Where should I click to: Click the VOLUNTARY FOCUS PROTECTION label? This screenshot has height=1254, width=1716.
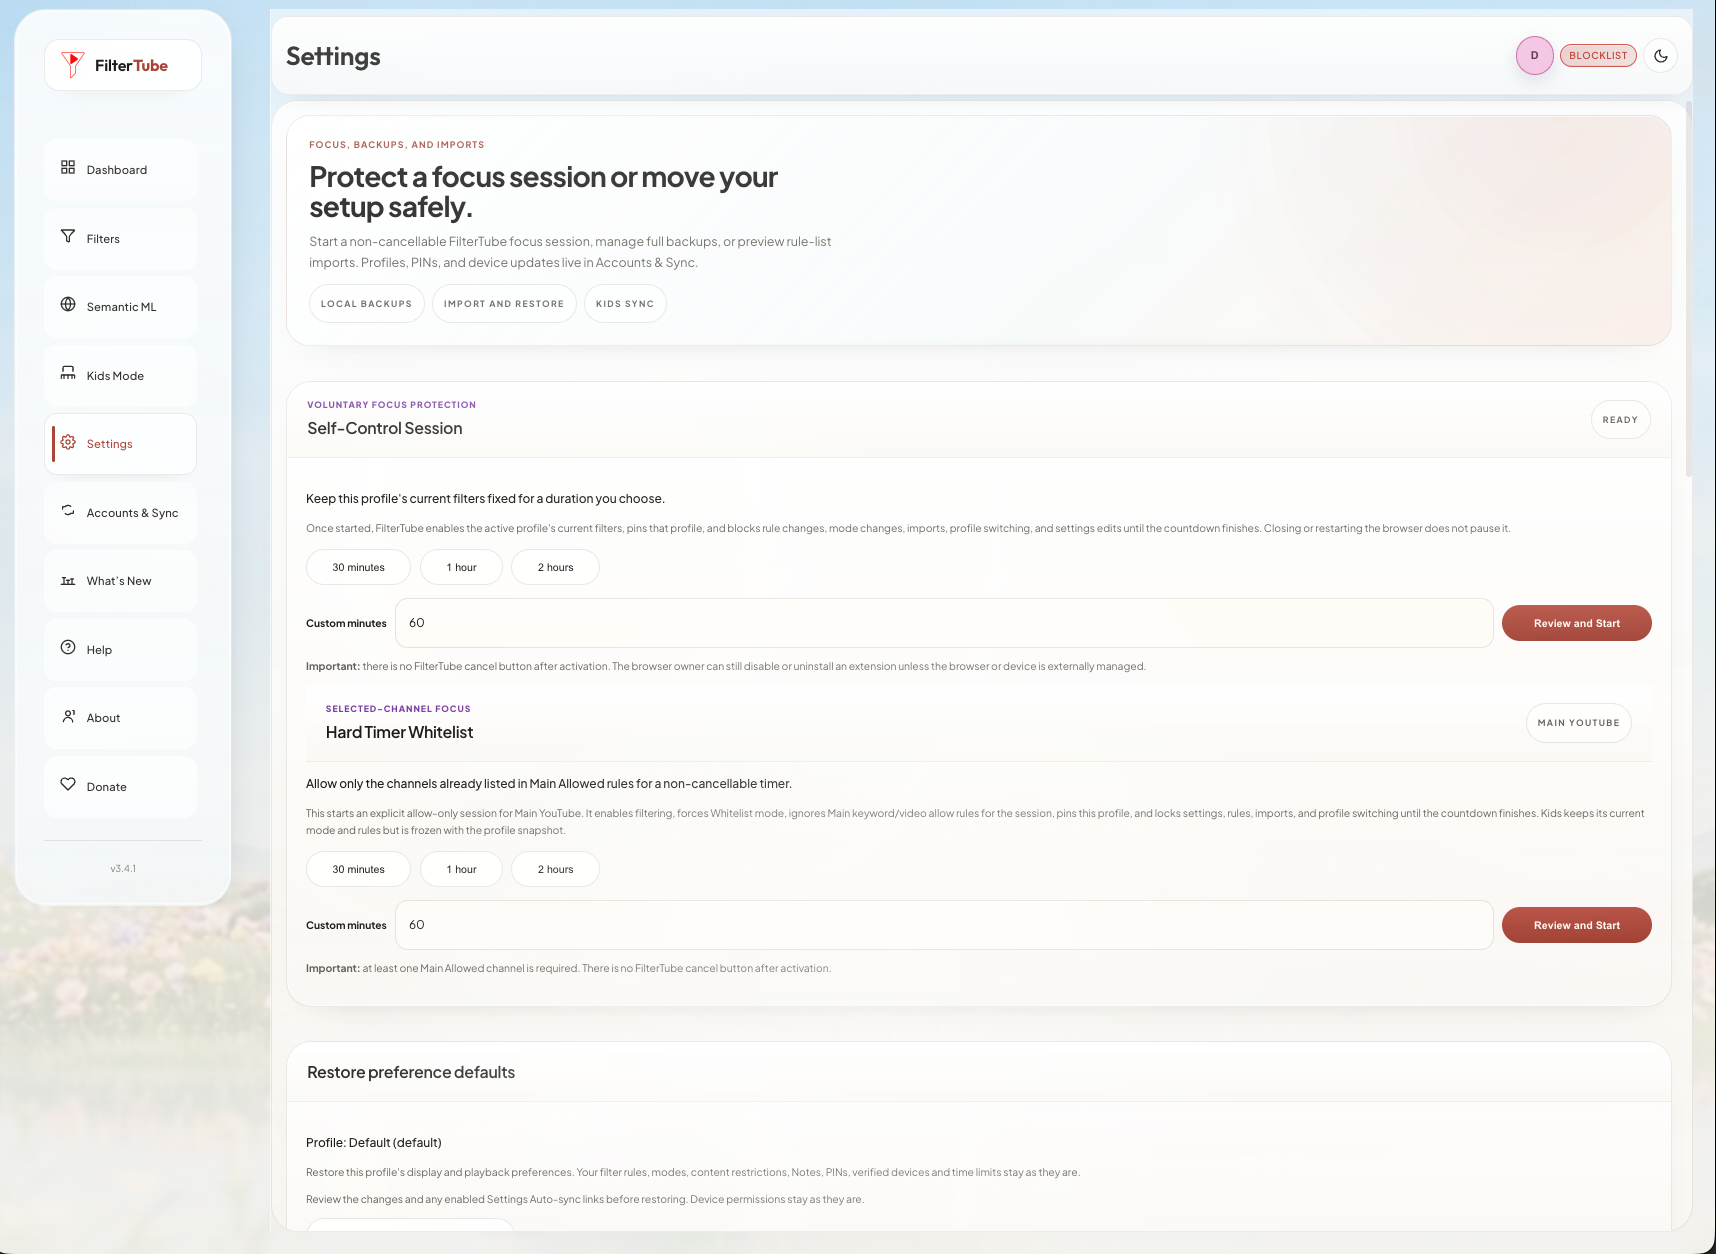(x=391, y=405)
